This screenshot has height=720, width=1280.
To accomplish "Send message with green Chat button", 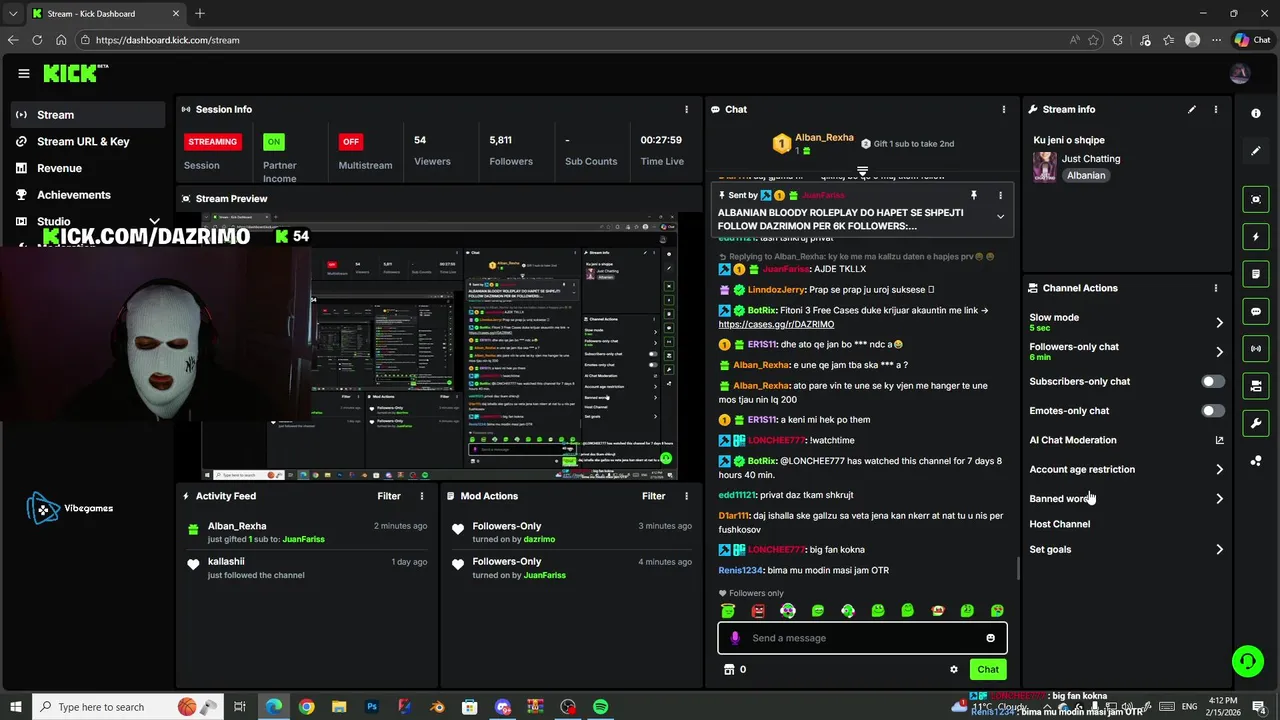I will [988, 670].
